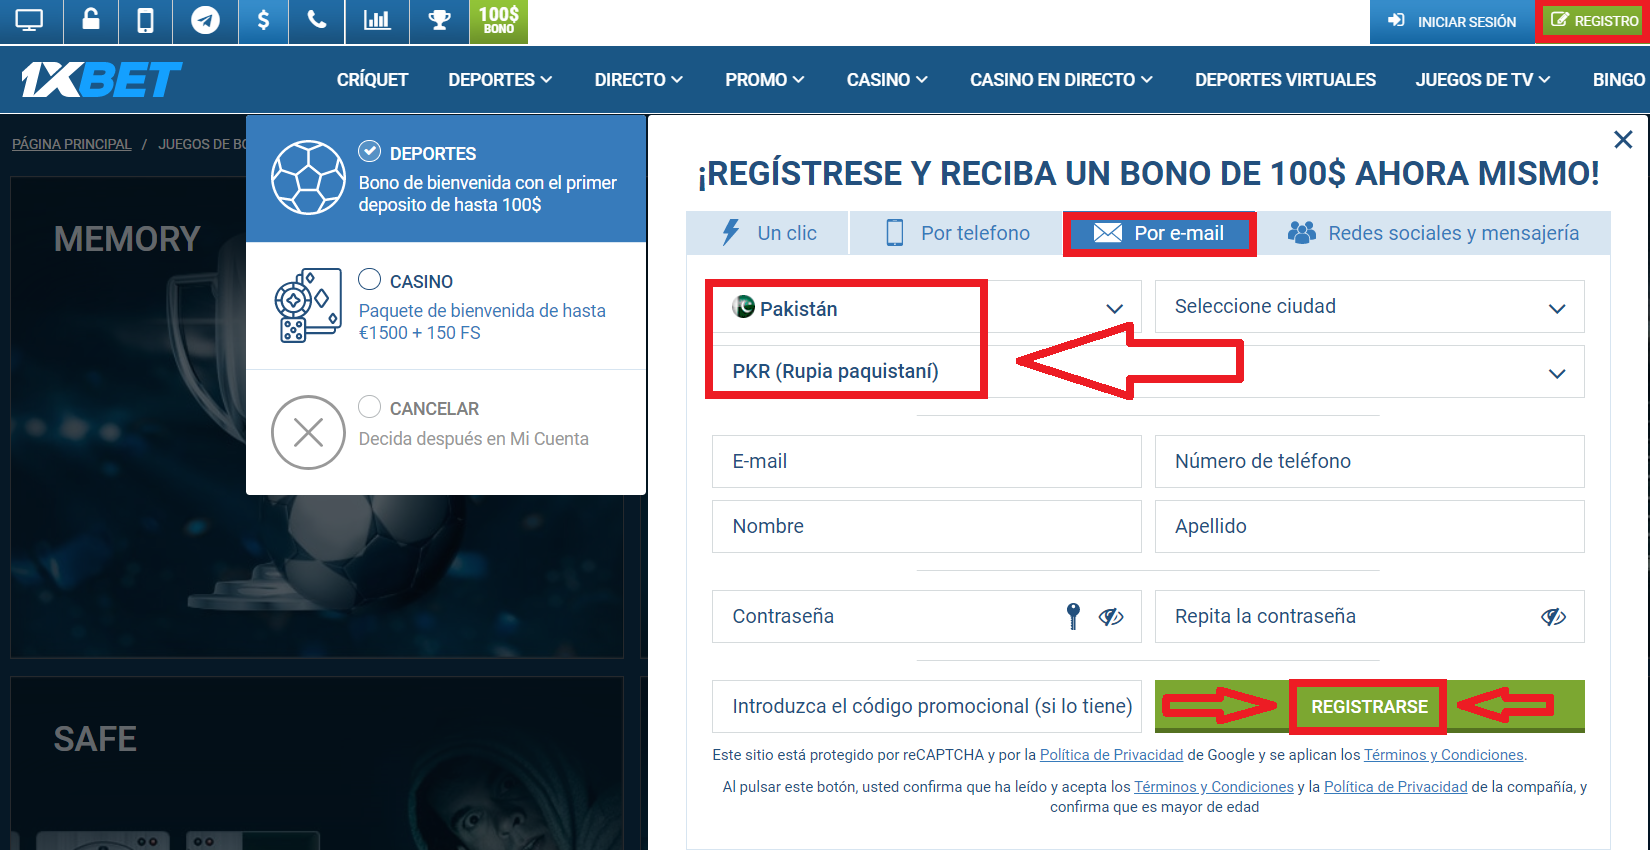This screenshot has height=850, width=1650.
Task: Expand the DIRECTO menu
Action: pyautogui.click(x=639, y=79)
